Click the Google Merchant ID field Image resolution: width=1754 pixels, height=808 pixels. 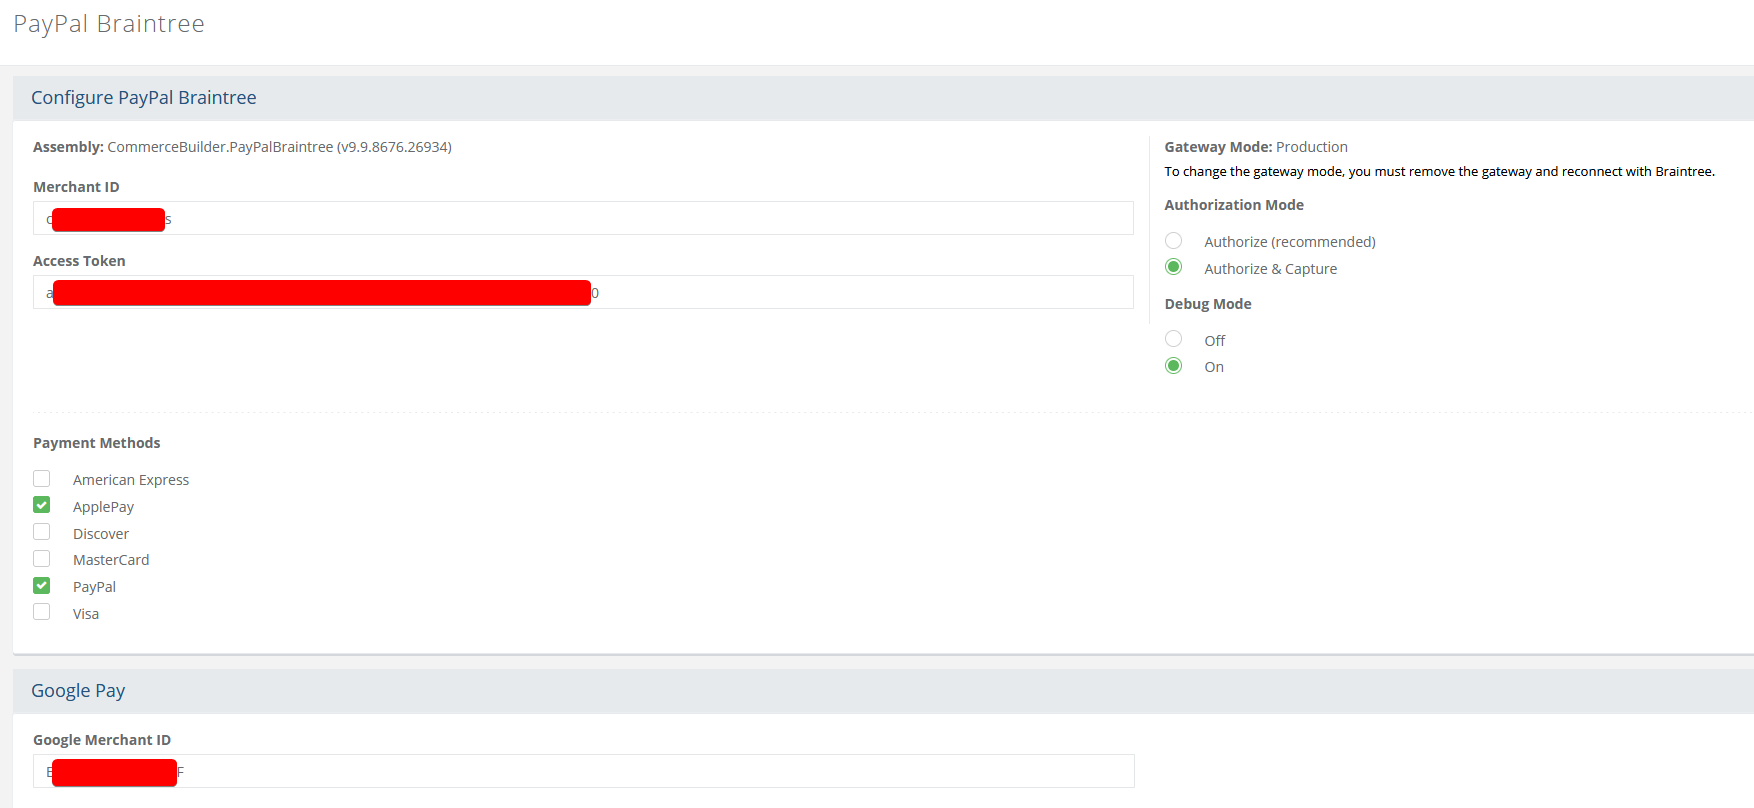583,771
